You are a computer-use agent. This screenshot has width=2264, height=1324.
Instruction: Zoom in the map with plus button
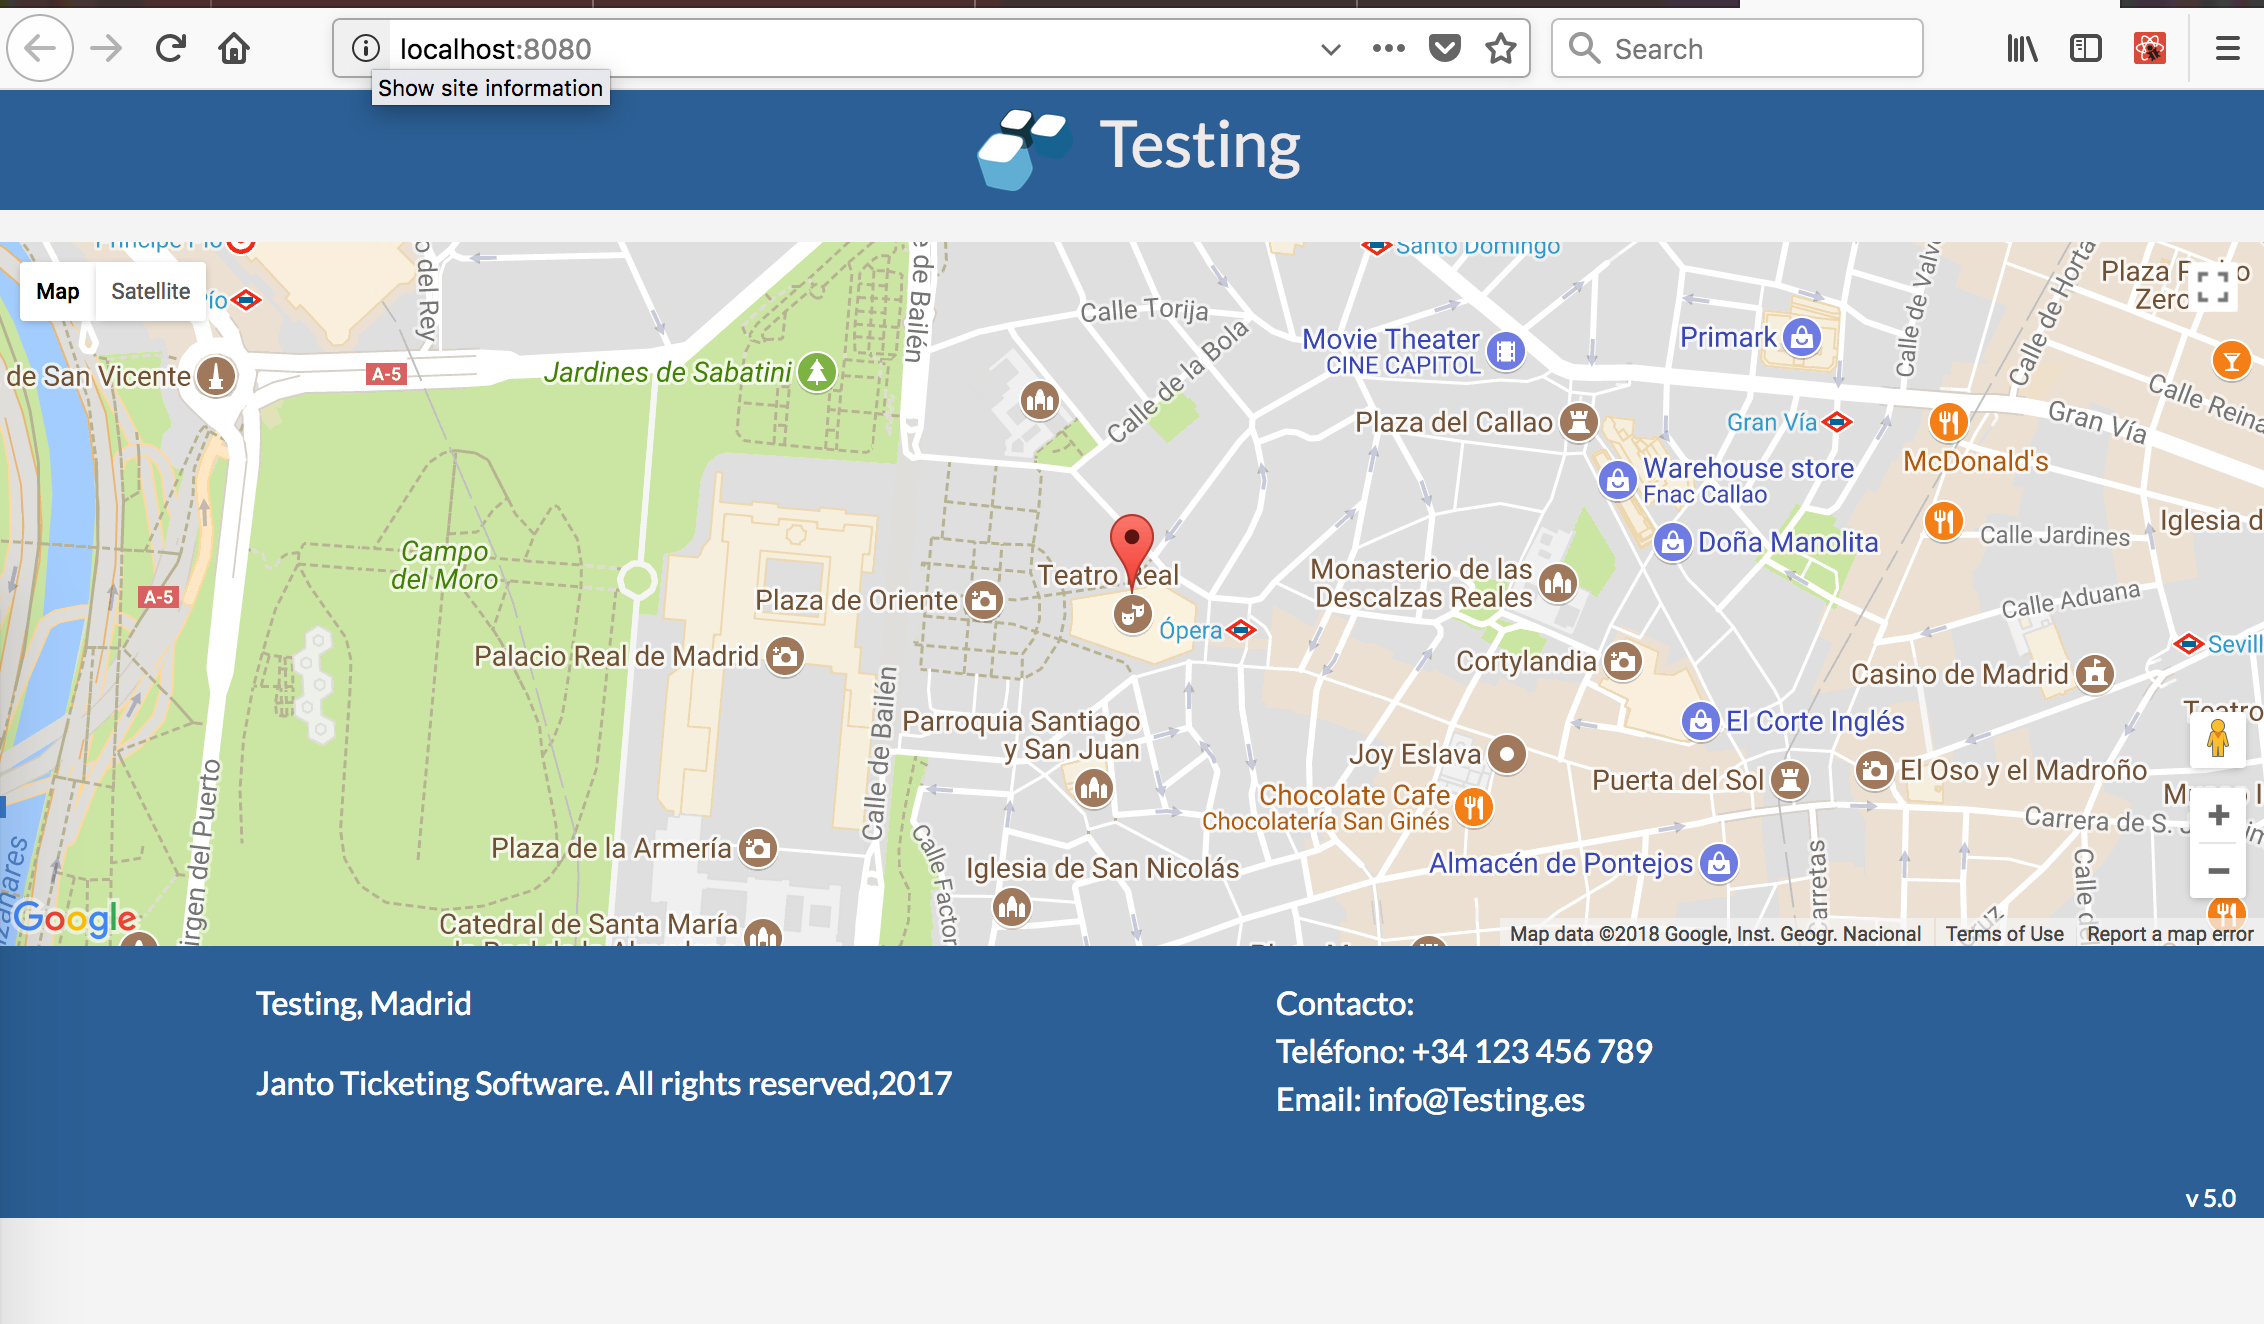point(2218,815)
